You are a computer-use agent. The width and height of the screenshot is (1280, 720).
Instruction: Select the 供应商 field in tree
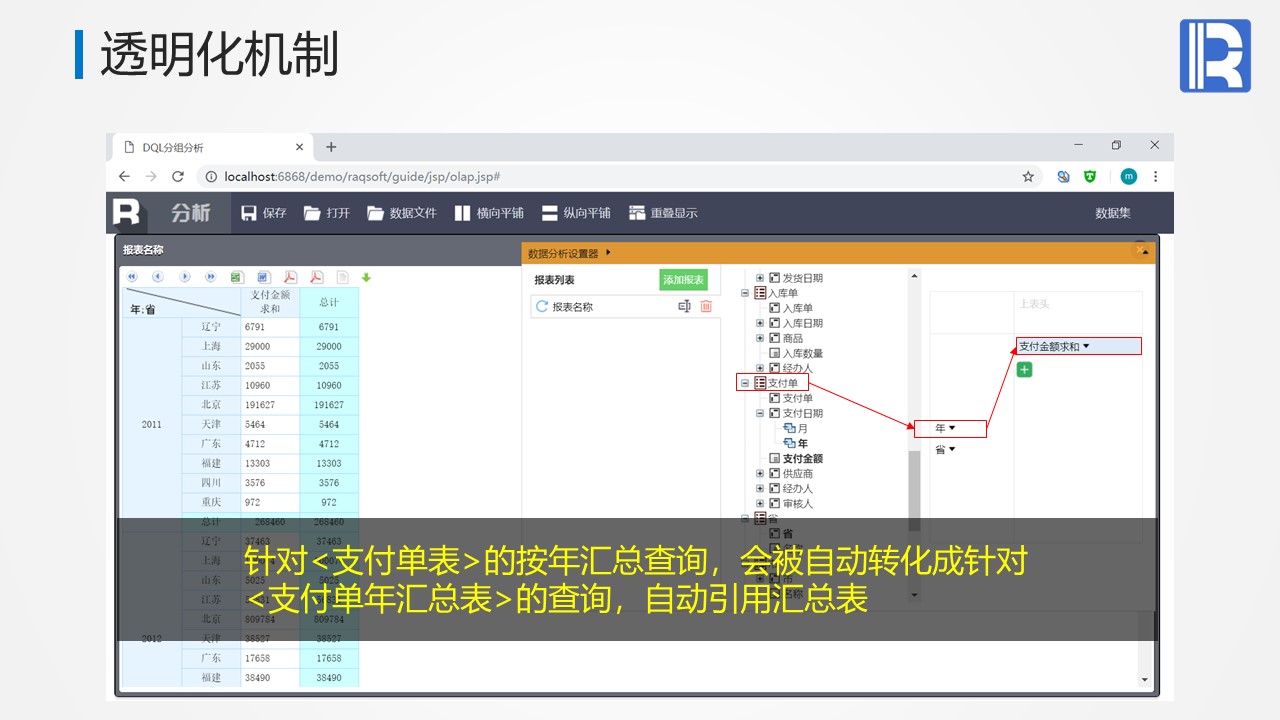pyautogui.click(x=798, y=473)
